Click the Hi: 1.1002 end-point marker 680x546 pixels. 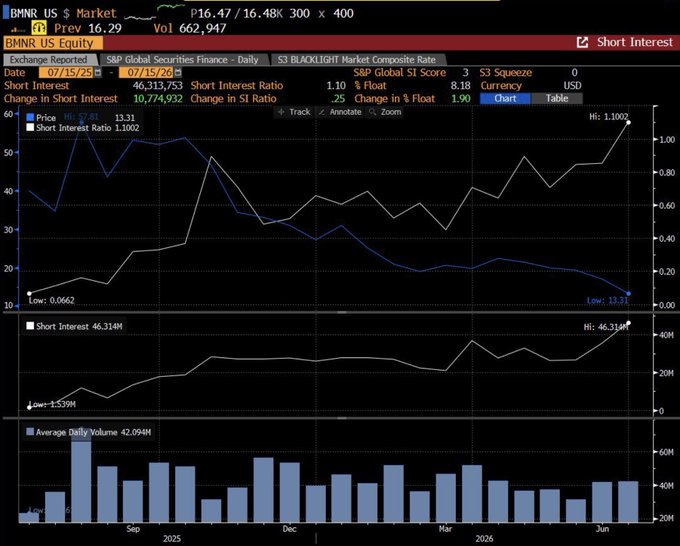coord(629,123)
